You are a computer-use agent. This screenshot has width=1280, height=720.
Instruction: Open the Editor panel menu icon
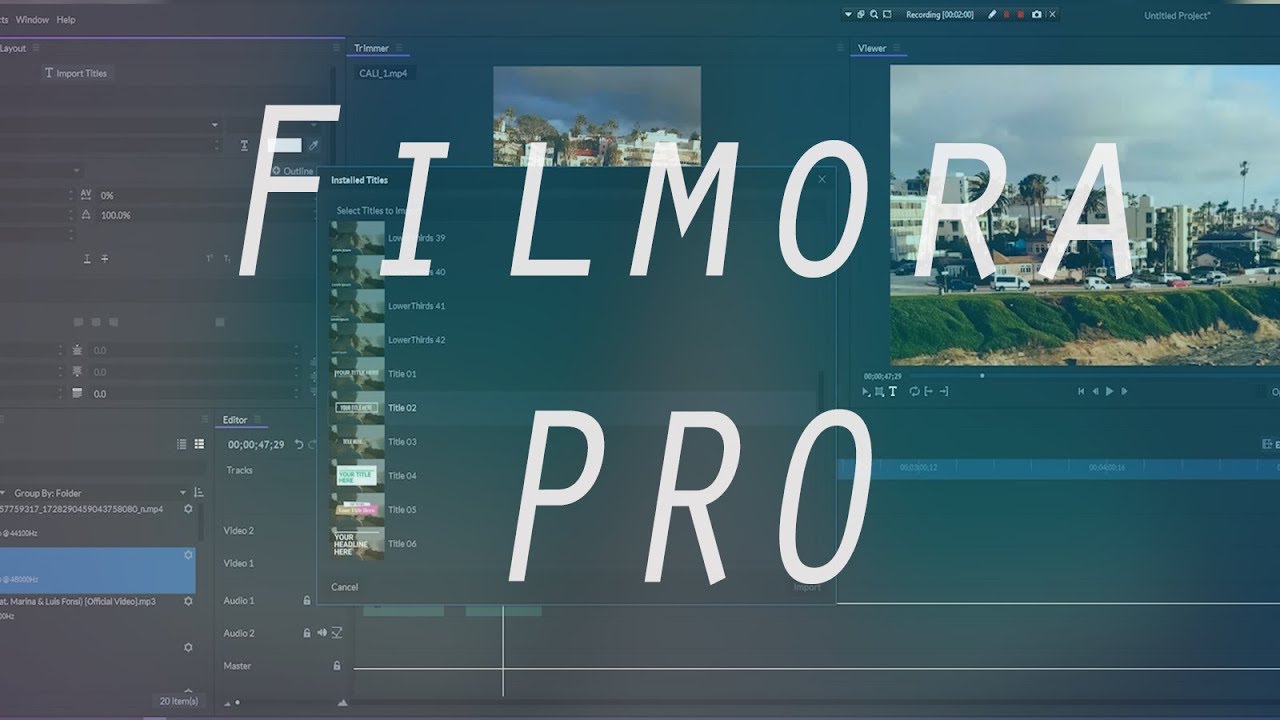coord(258,420)
